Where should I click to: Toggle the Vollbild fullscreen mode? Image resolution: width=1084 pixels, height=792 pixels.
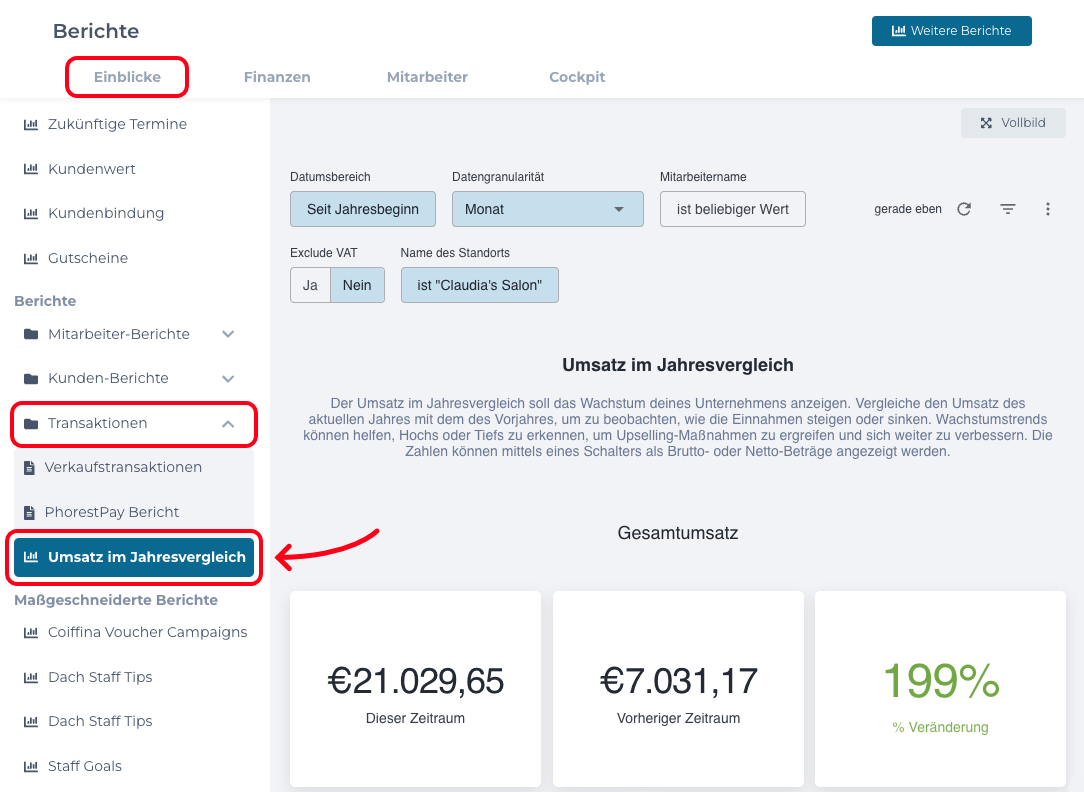click(1012, 122)
